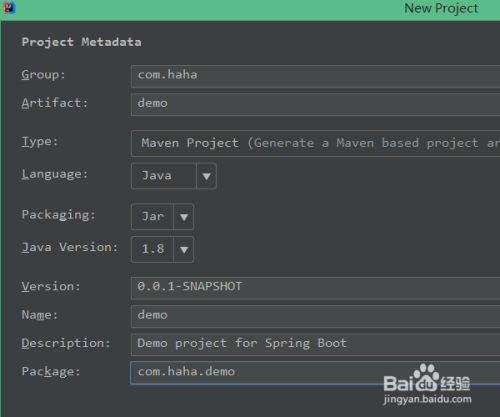Viewport: 500px width, 417px height.
Task: Open the Type dropdown showing Maven Project
Action: (315, 143)
